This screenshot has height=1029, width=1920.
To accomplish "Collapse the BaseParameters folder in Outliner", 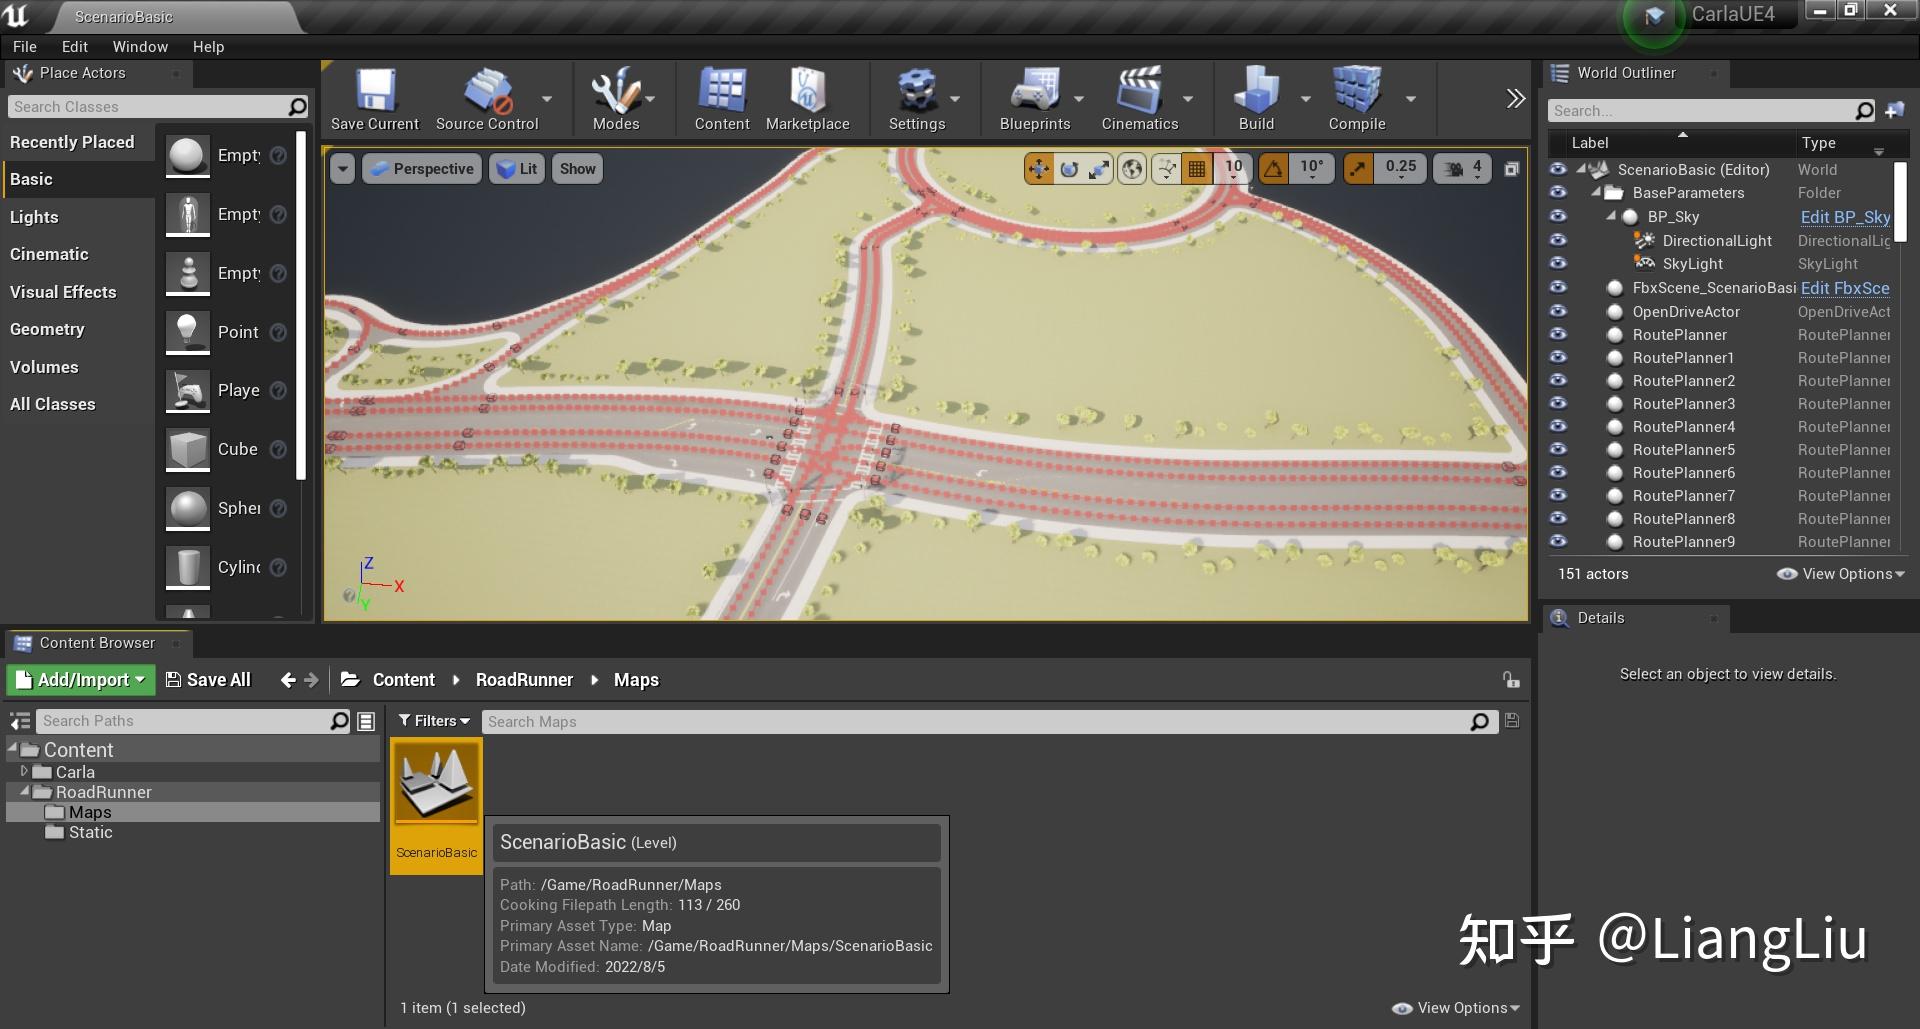I will point(1596,192).
